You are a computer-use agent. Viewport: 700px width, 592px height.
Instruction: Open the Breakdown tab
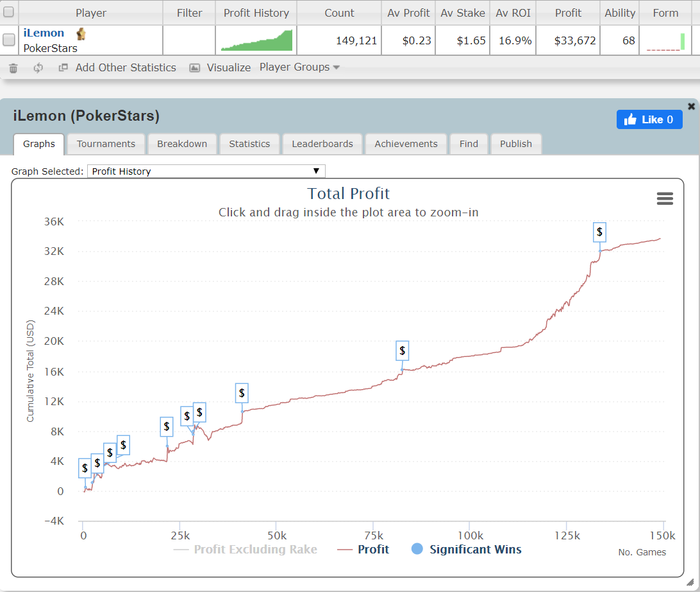pos(182,144)
